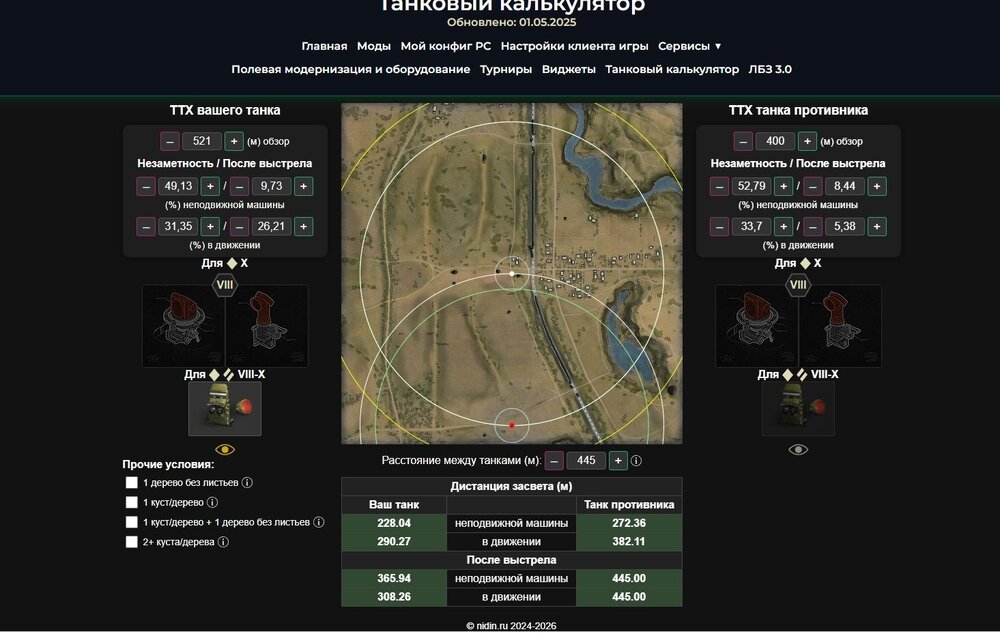Decrease distance between tanks with minus
The height and width of the screenshot is (634, 1000).
(x=554, y=461)
